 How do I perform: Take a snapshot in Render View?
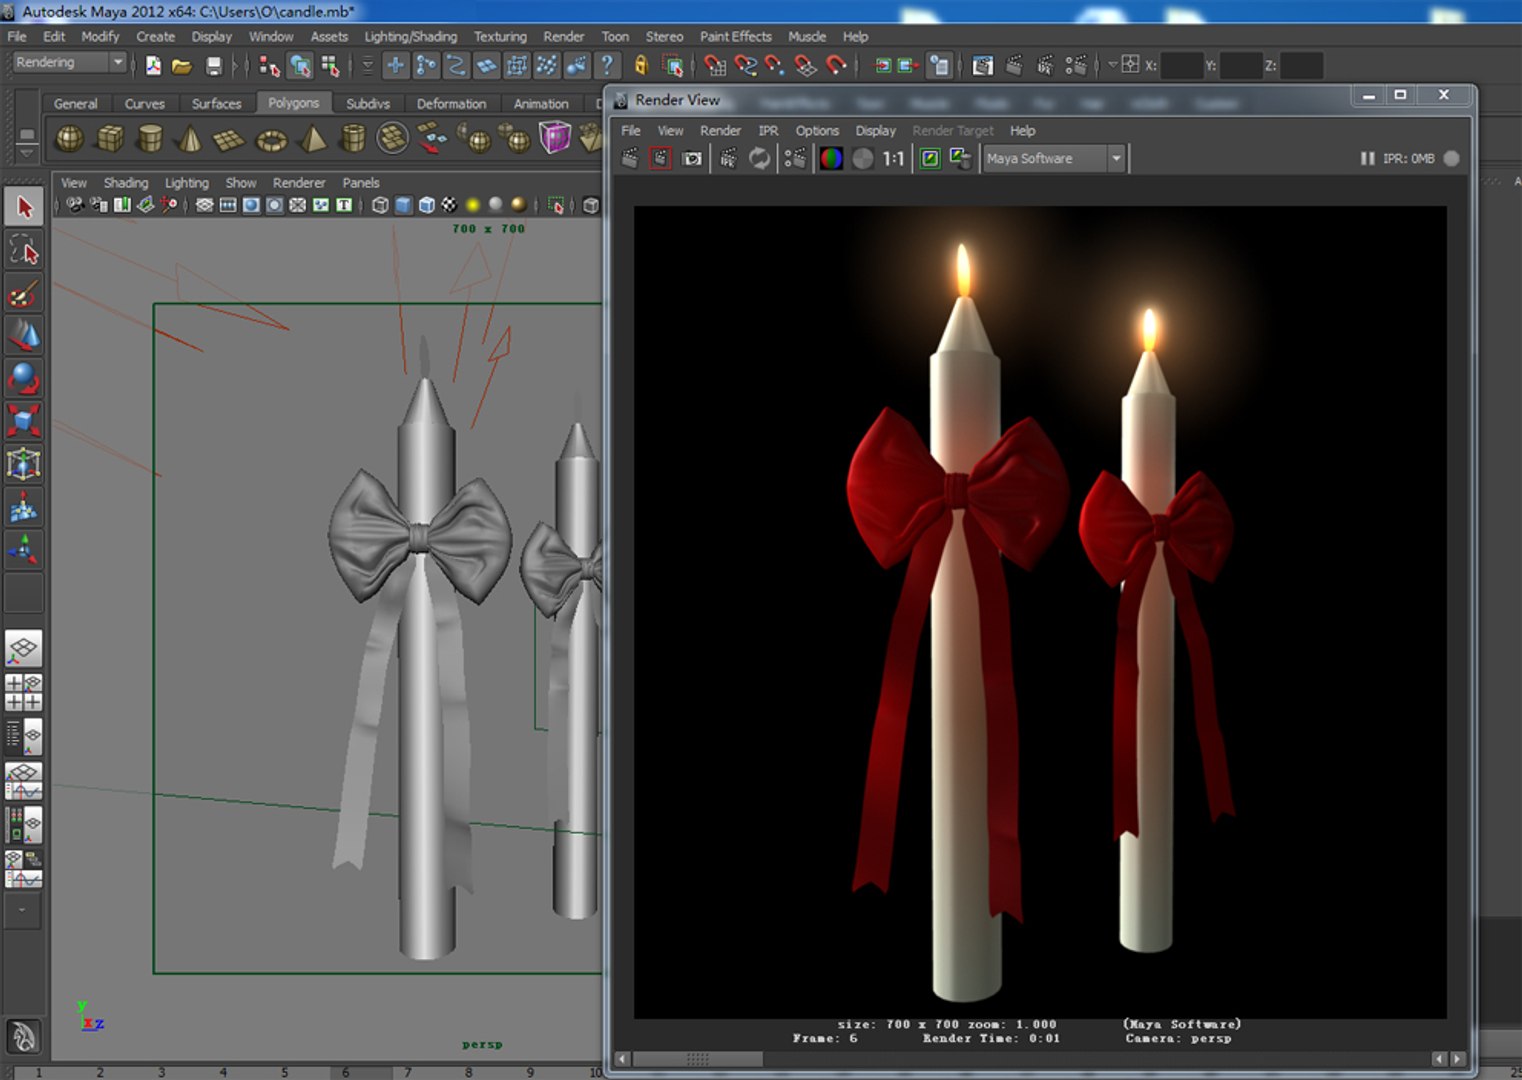(x=691, y=158)
